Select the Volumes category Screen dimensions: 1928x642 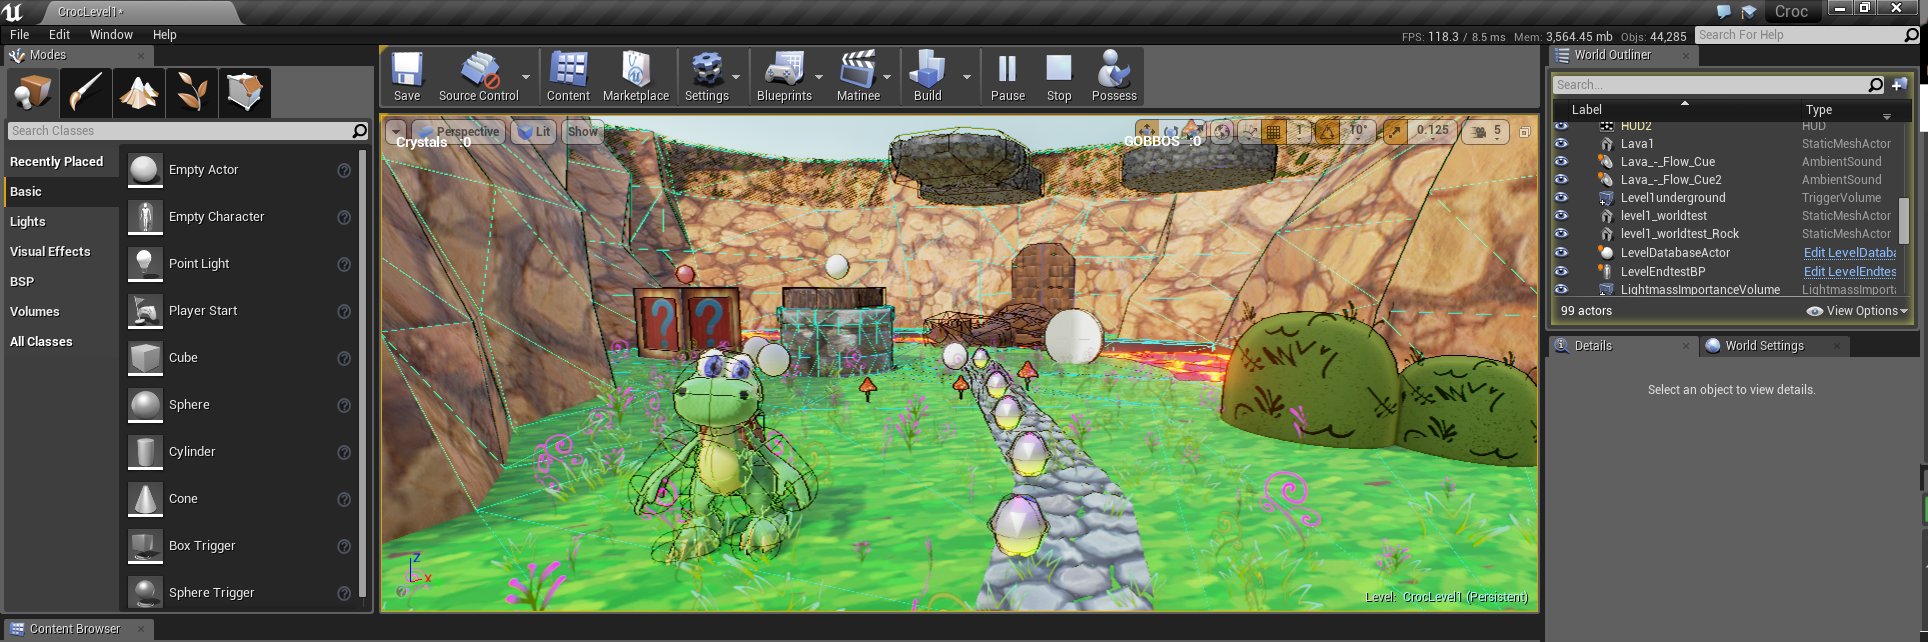point(35,312)
